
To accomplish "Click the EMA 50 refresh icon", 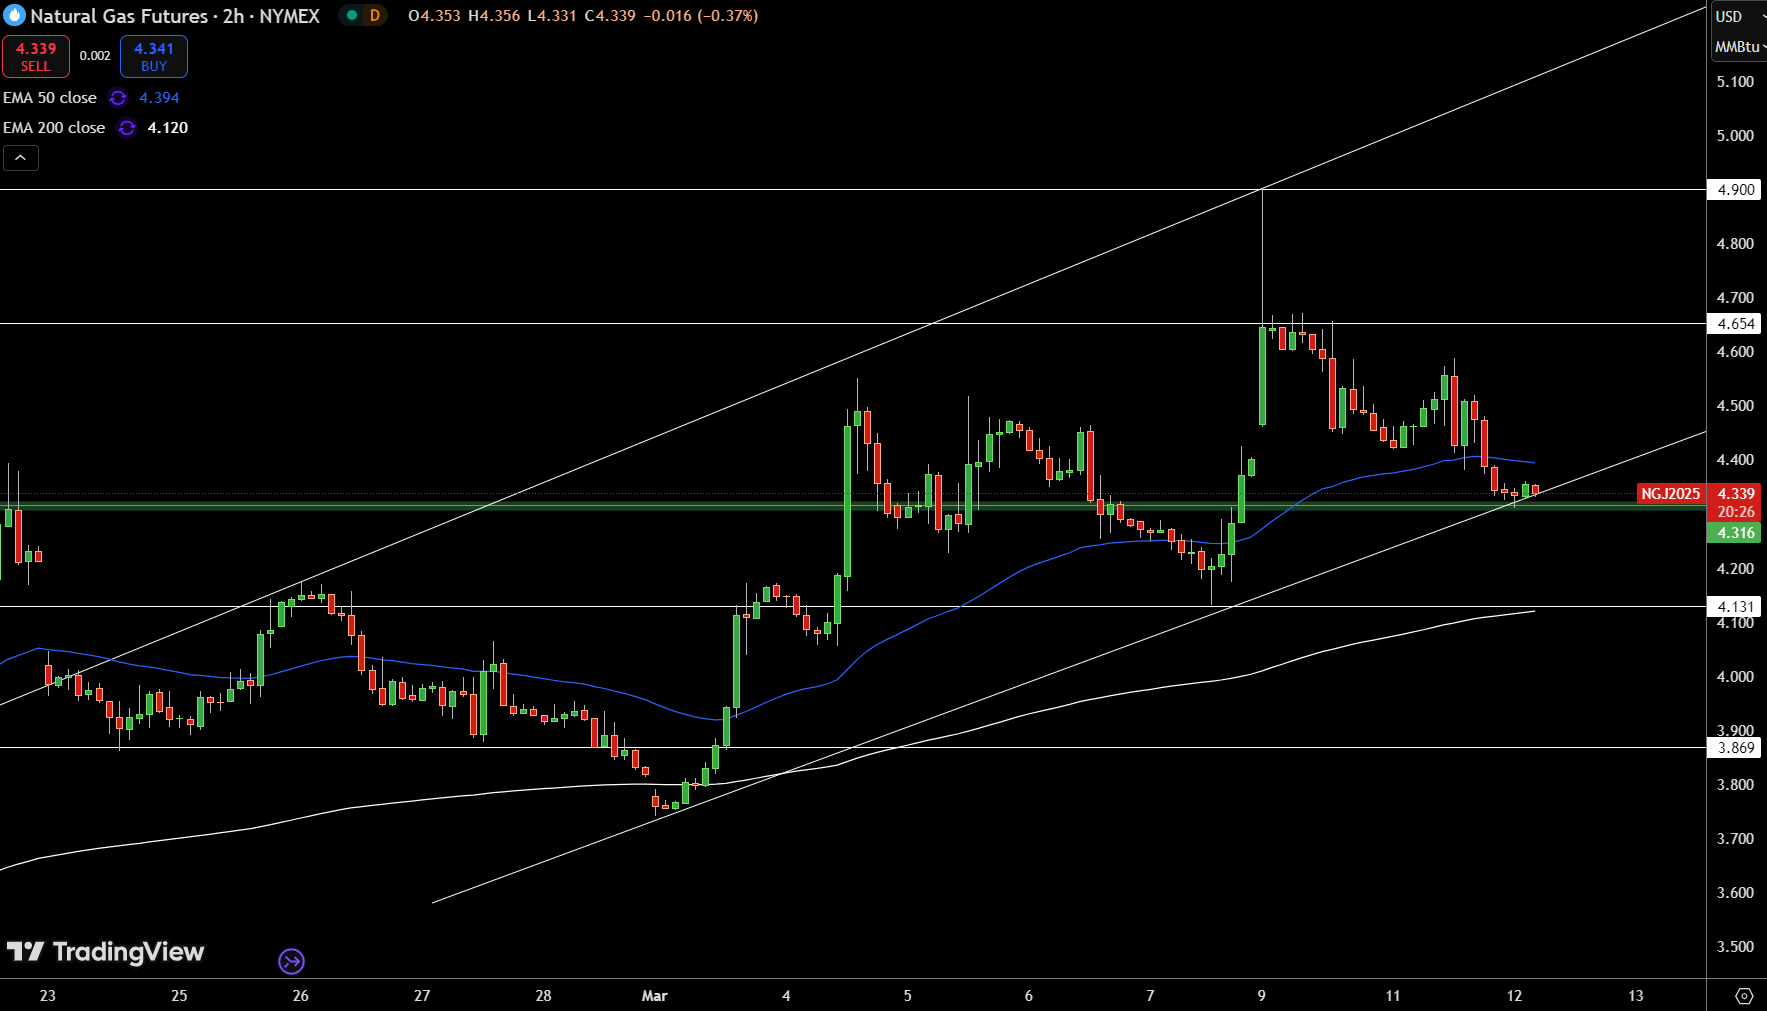I will pyautogui.click(x=118, y=98).
